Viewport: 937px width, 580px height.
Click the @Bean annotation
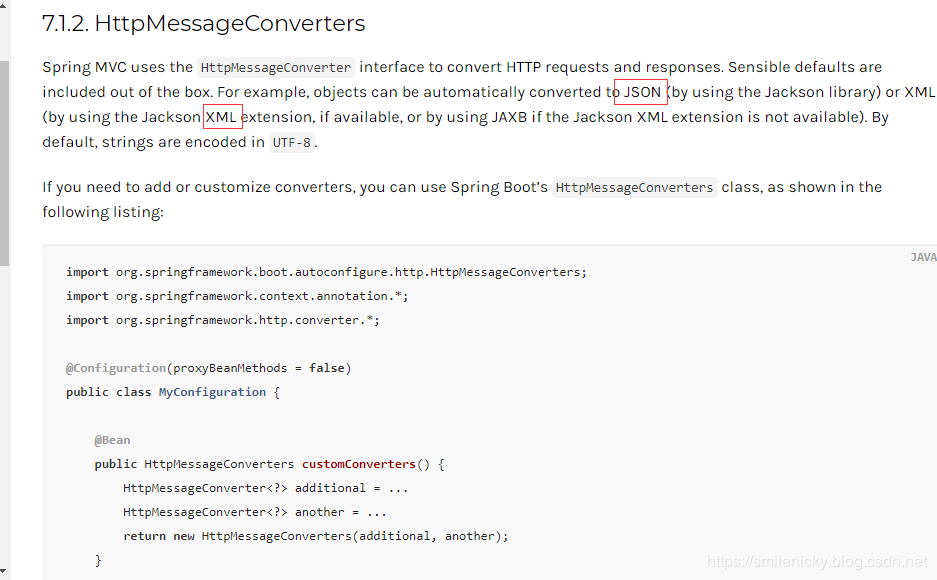click(112, 440)
